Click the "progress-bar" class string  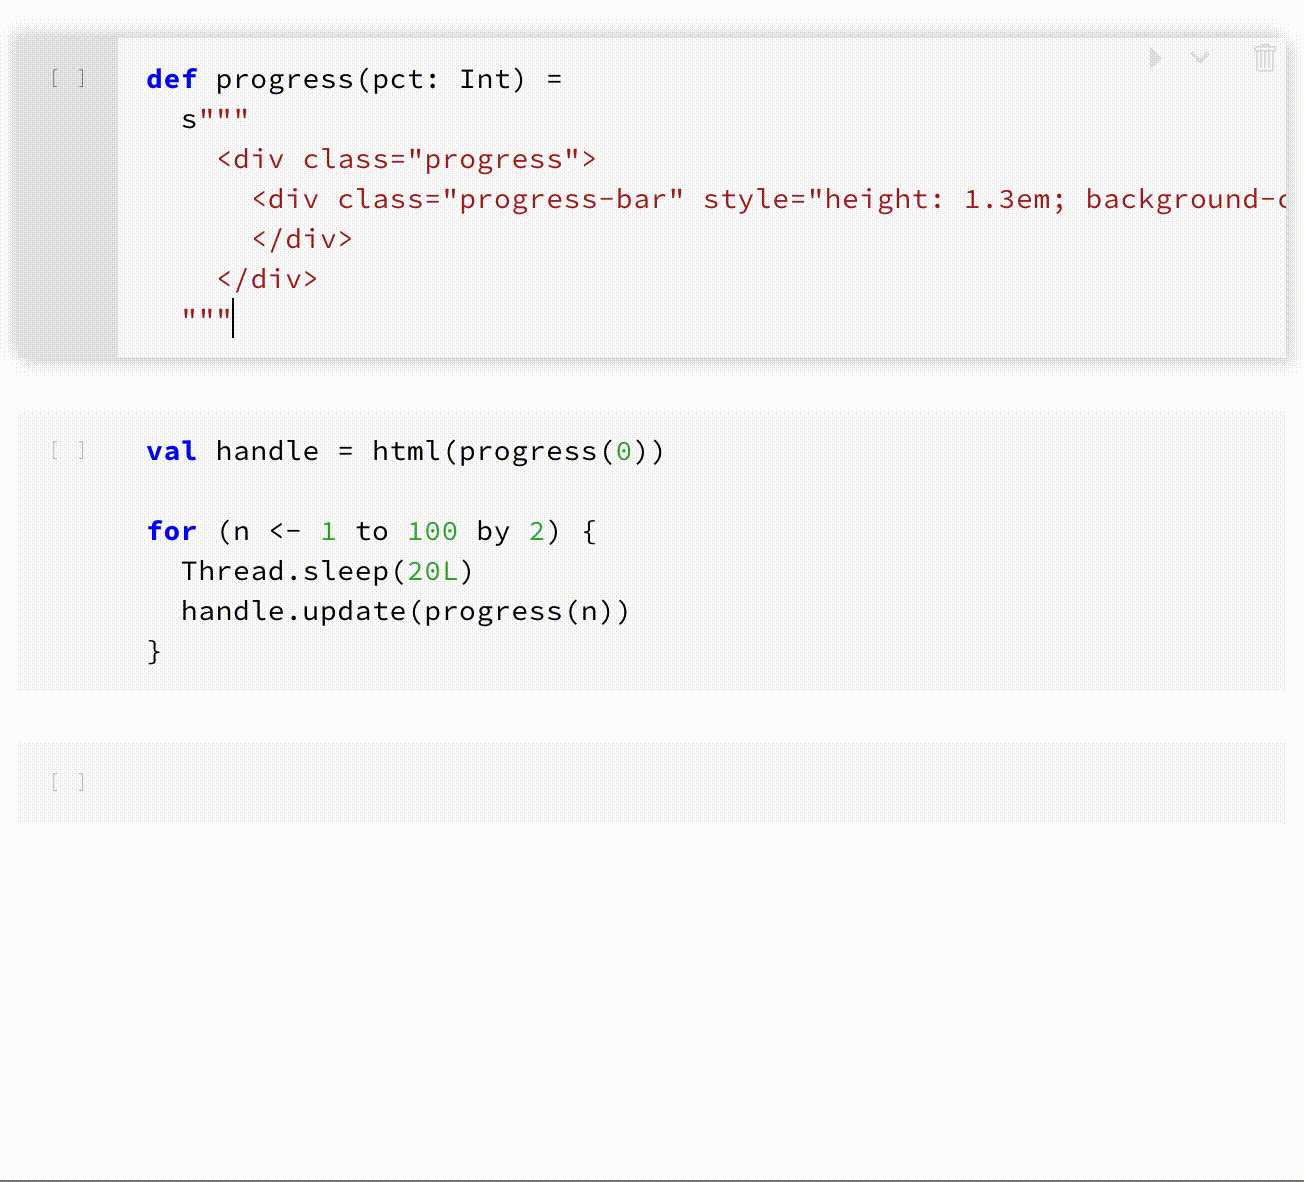pyautogui.click(x=570, y=199)
